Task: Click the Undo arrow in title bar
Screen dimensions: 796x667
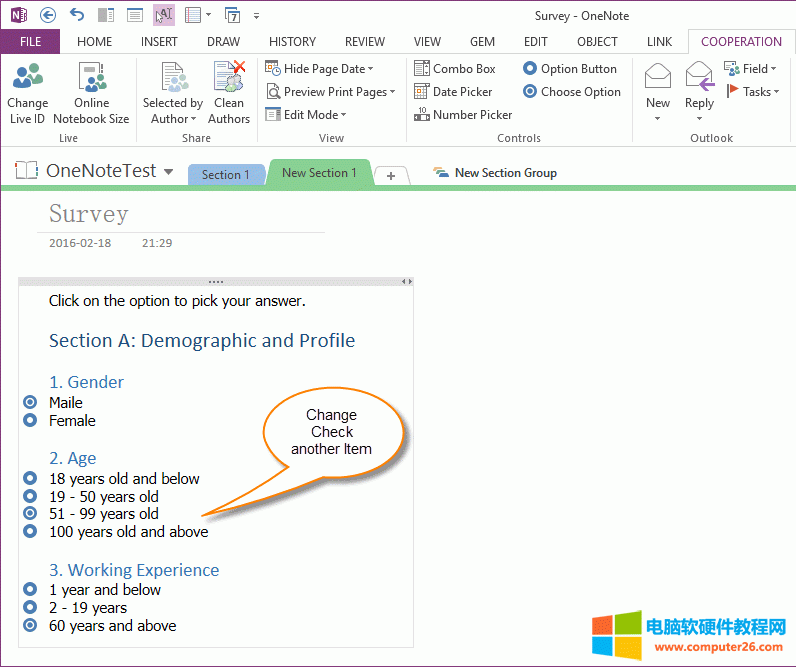Action: point(77,15)
